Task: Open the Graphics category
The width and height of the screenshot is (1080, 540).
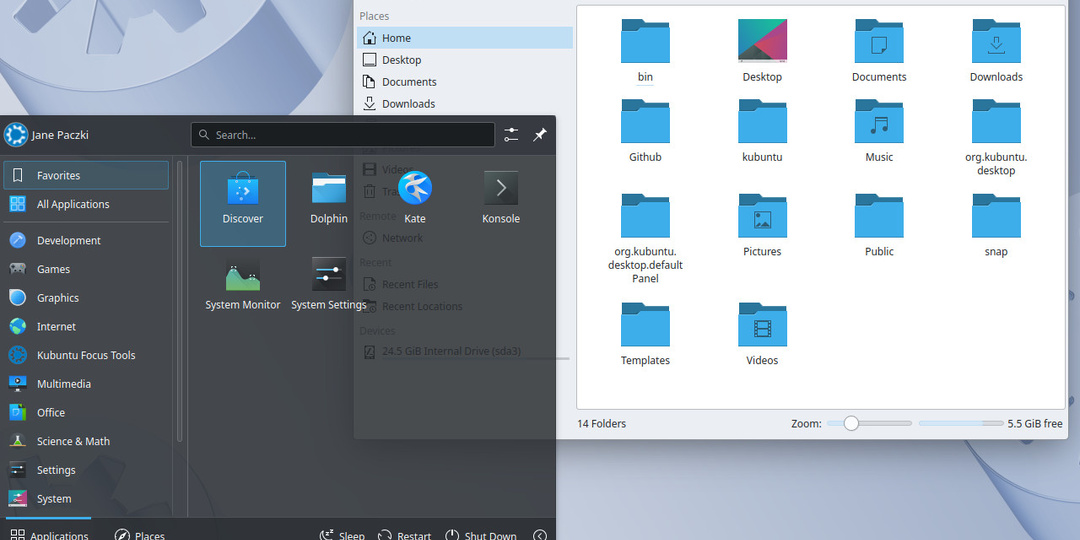Action: click(86, 298)
